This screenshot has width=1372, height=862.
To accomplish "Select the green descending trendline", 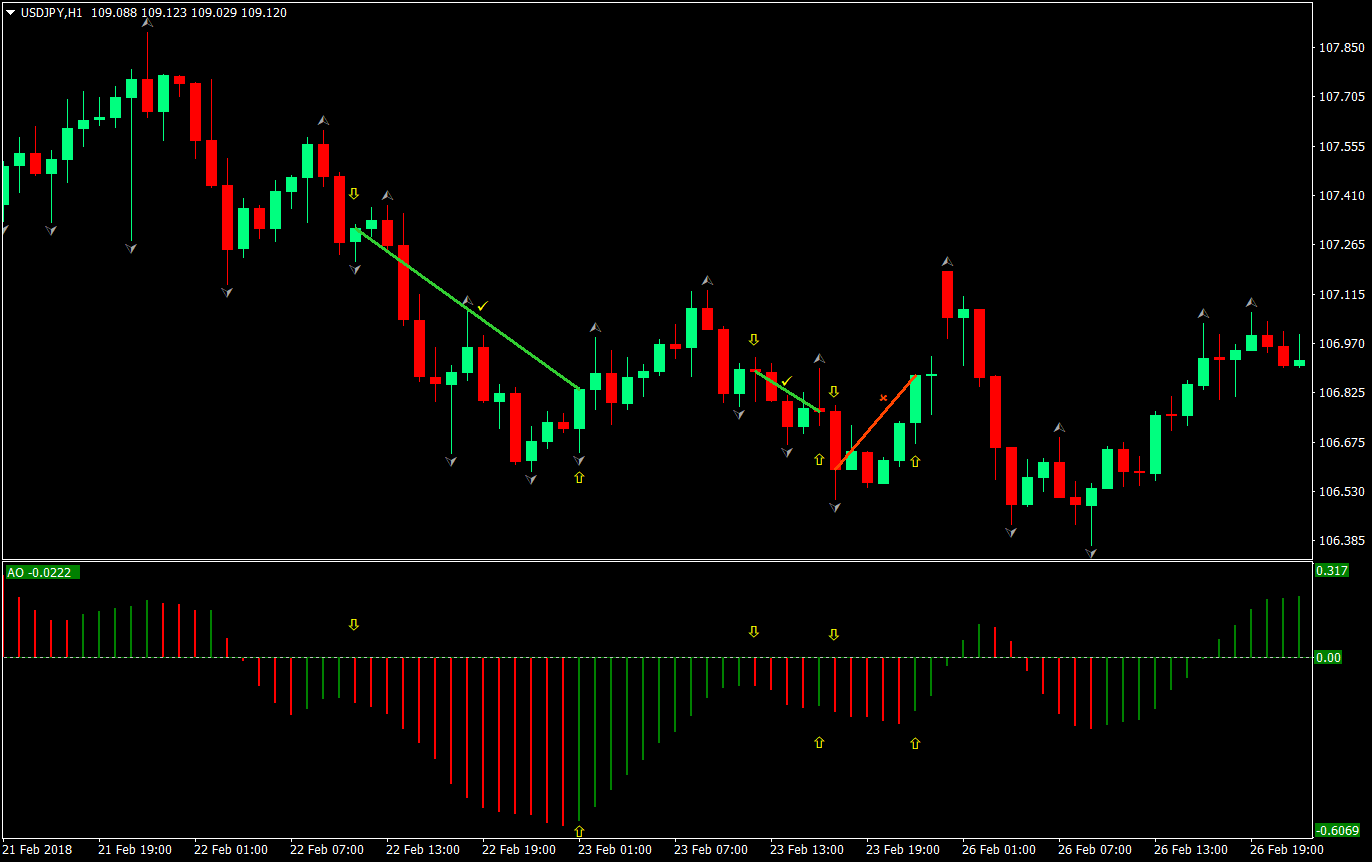I will pos(470,310).
